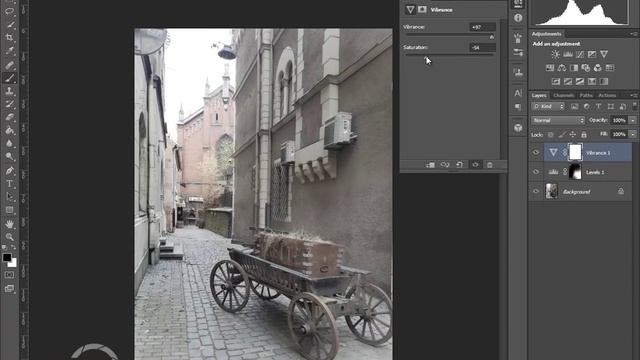This screenshot has width=640, height=360.
Task: Open the Character panel icon
Action: (x=518, y=93)
